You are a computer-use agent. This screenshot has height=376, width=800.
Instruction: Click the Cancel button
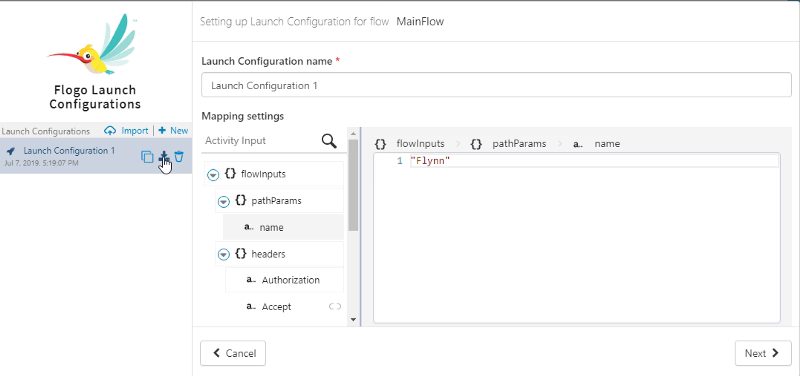coord(233,353)
